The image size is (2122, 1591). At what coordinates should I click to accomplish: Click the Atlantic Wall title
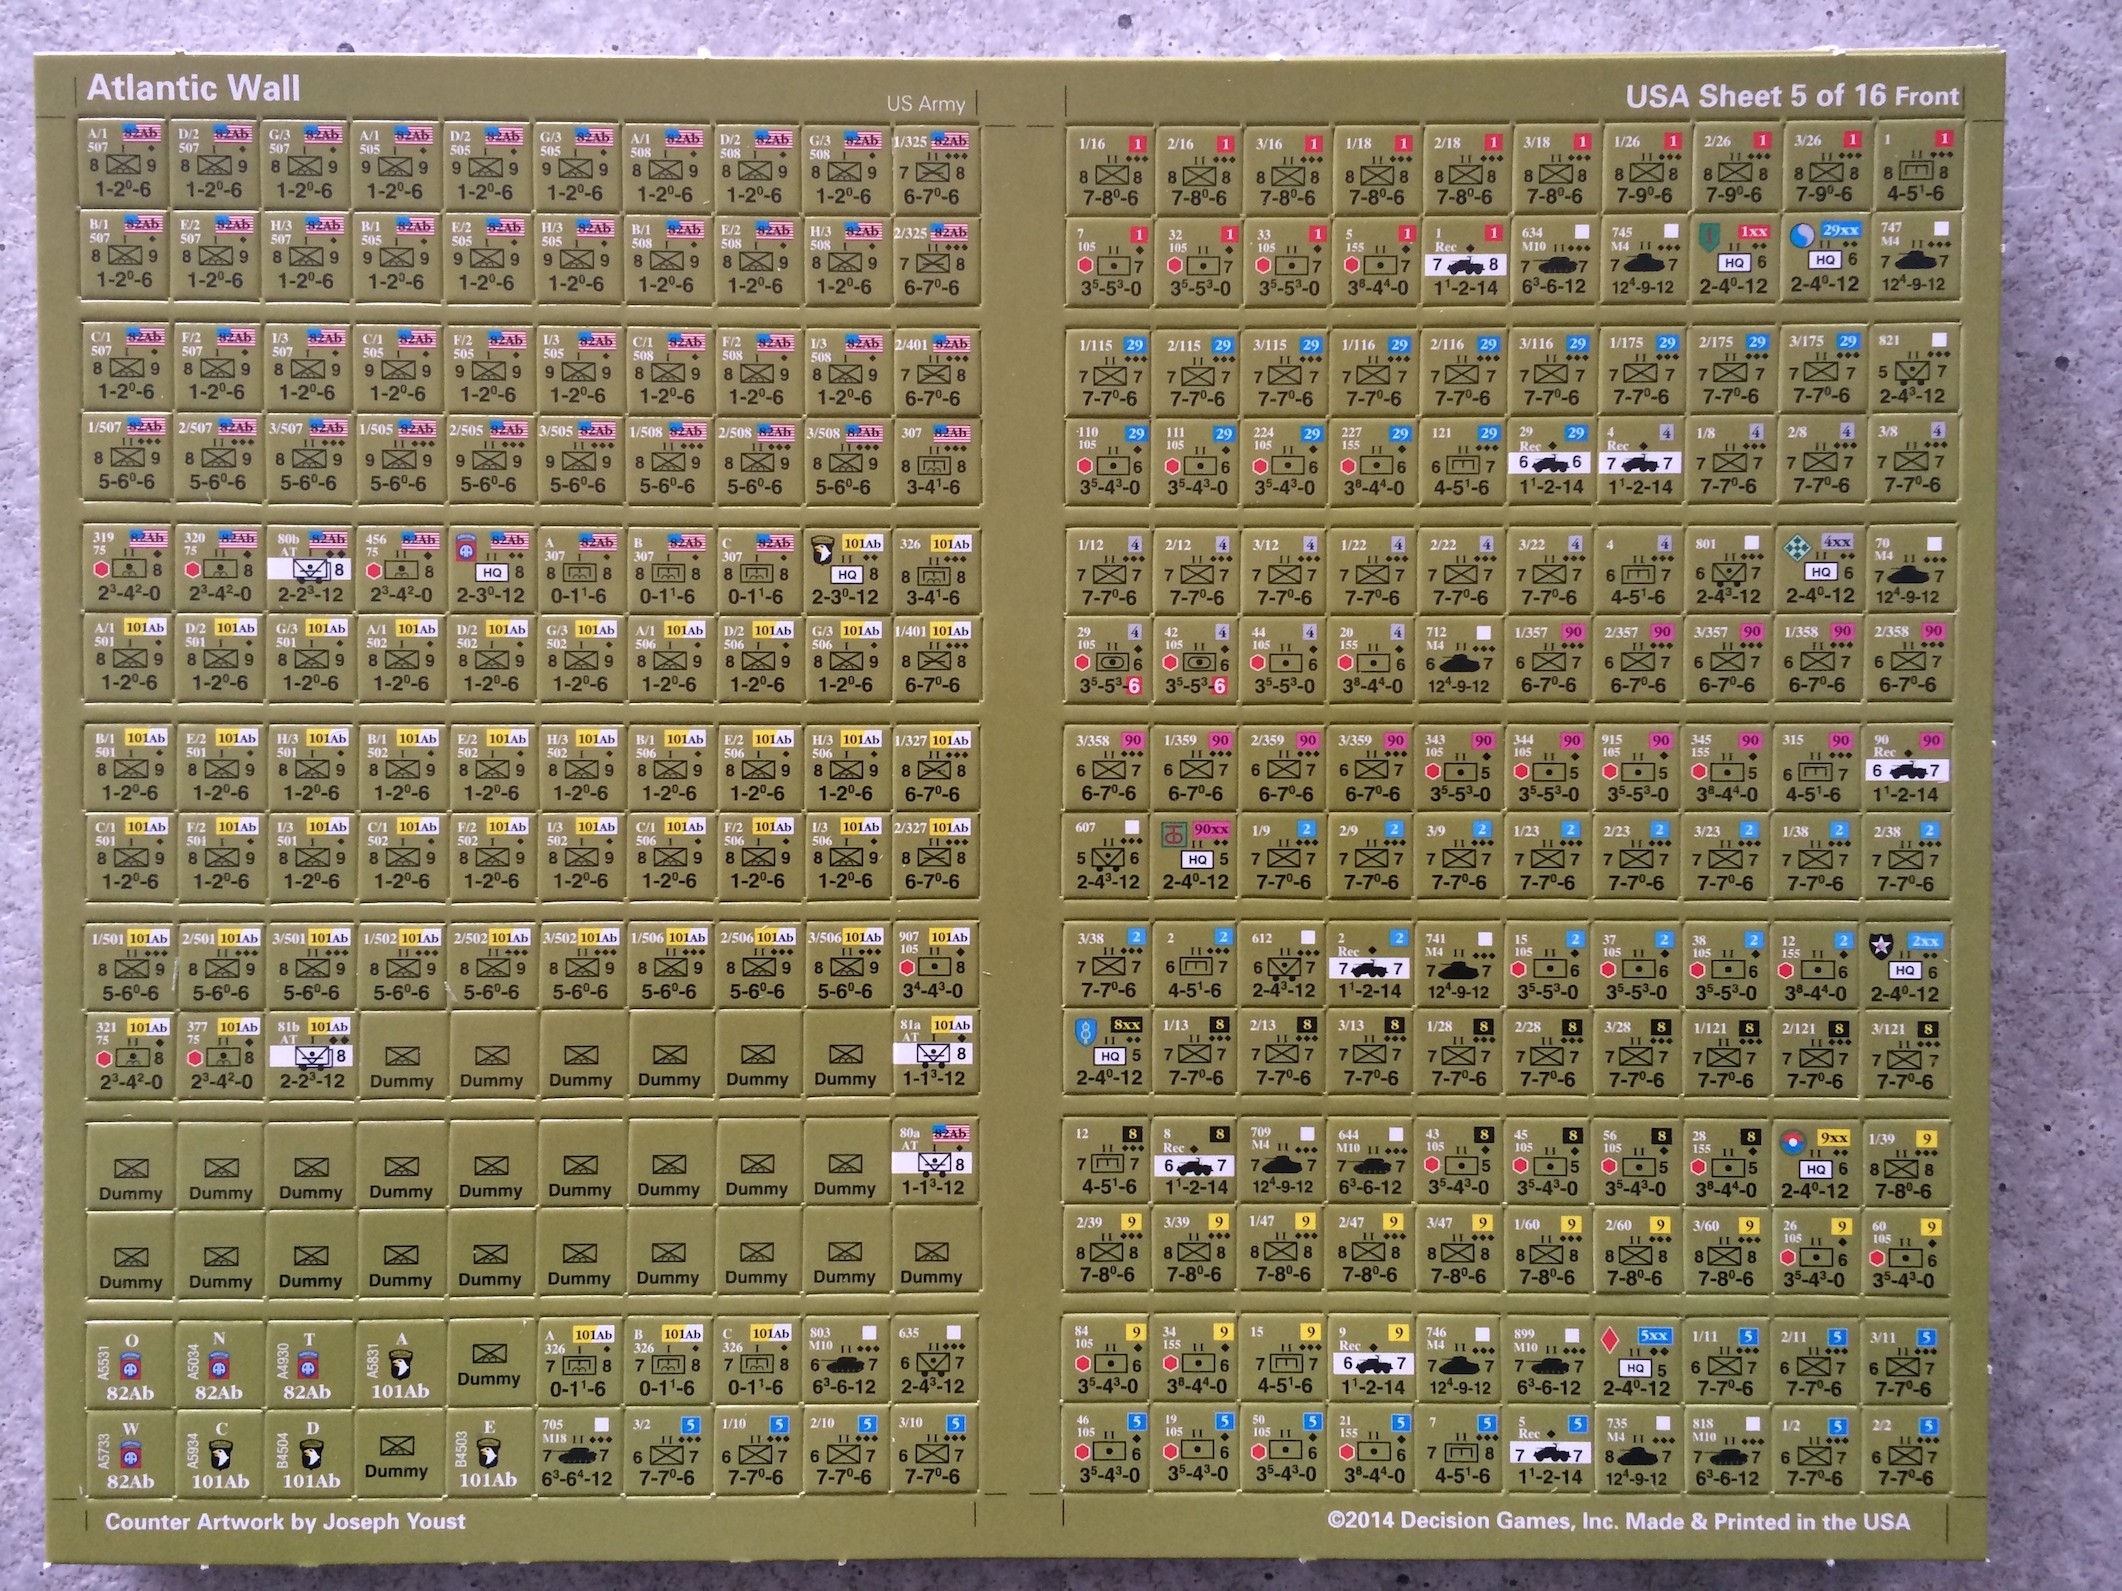193,88
